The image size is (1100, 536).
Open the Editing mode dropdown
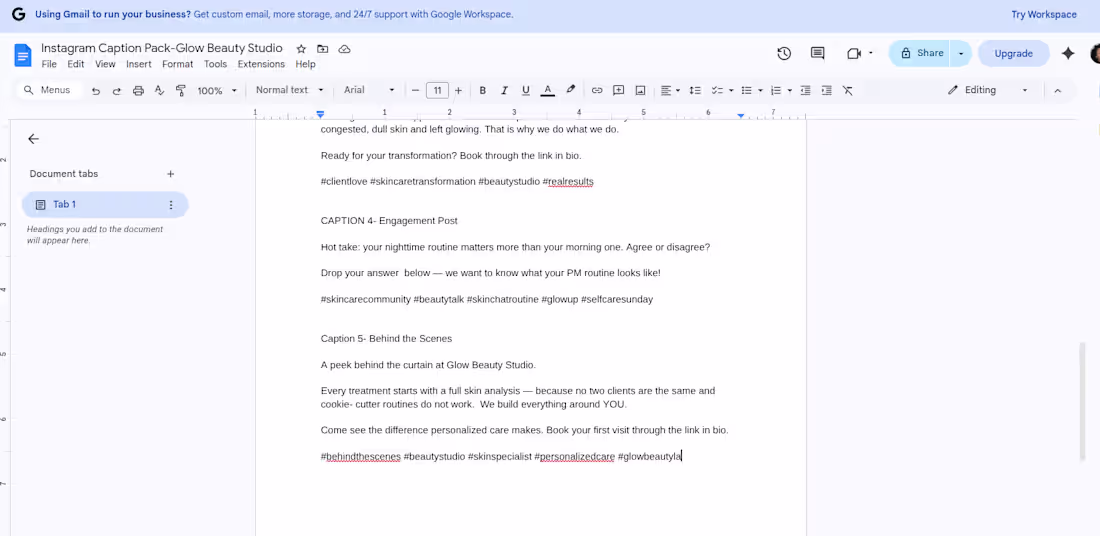click(x=988, y=90)
